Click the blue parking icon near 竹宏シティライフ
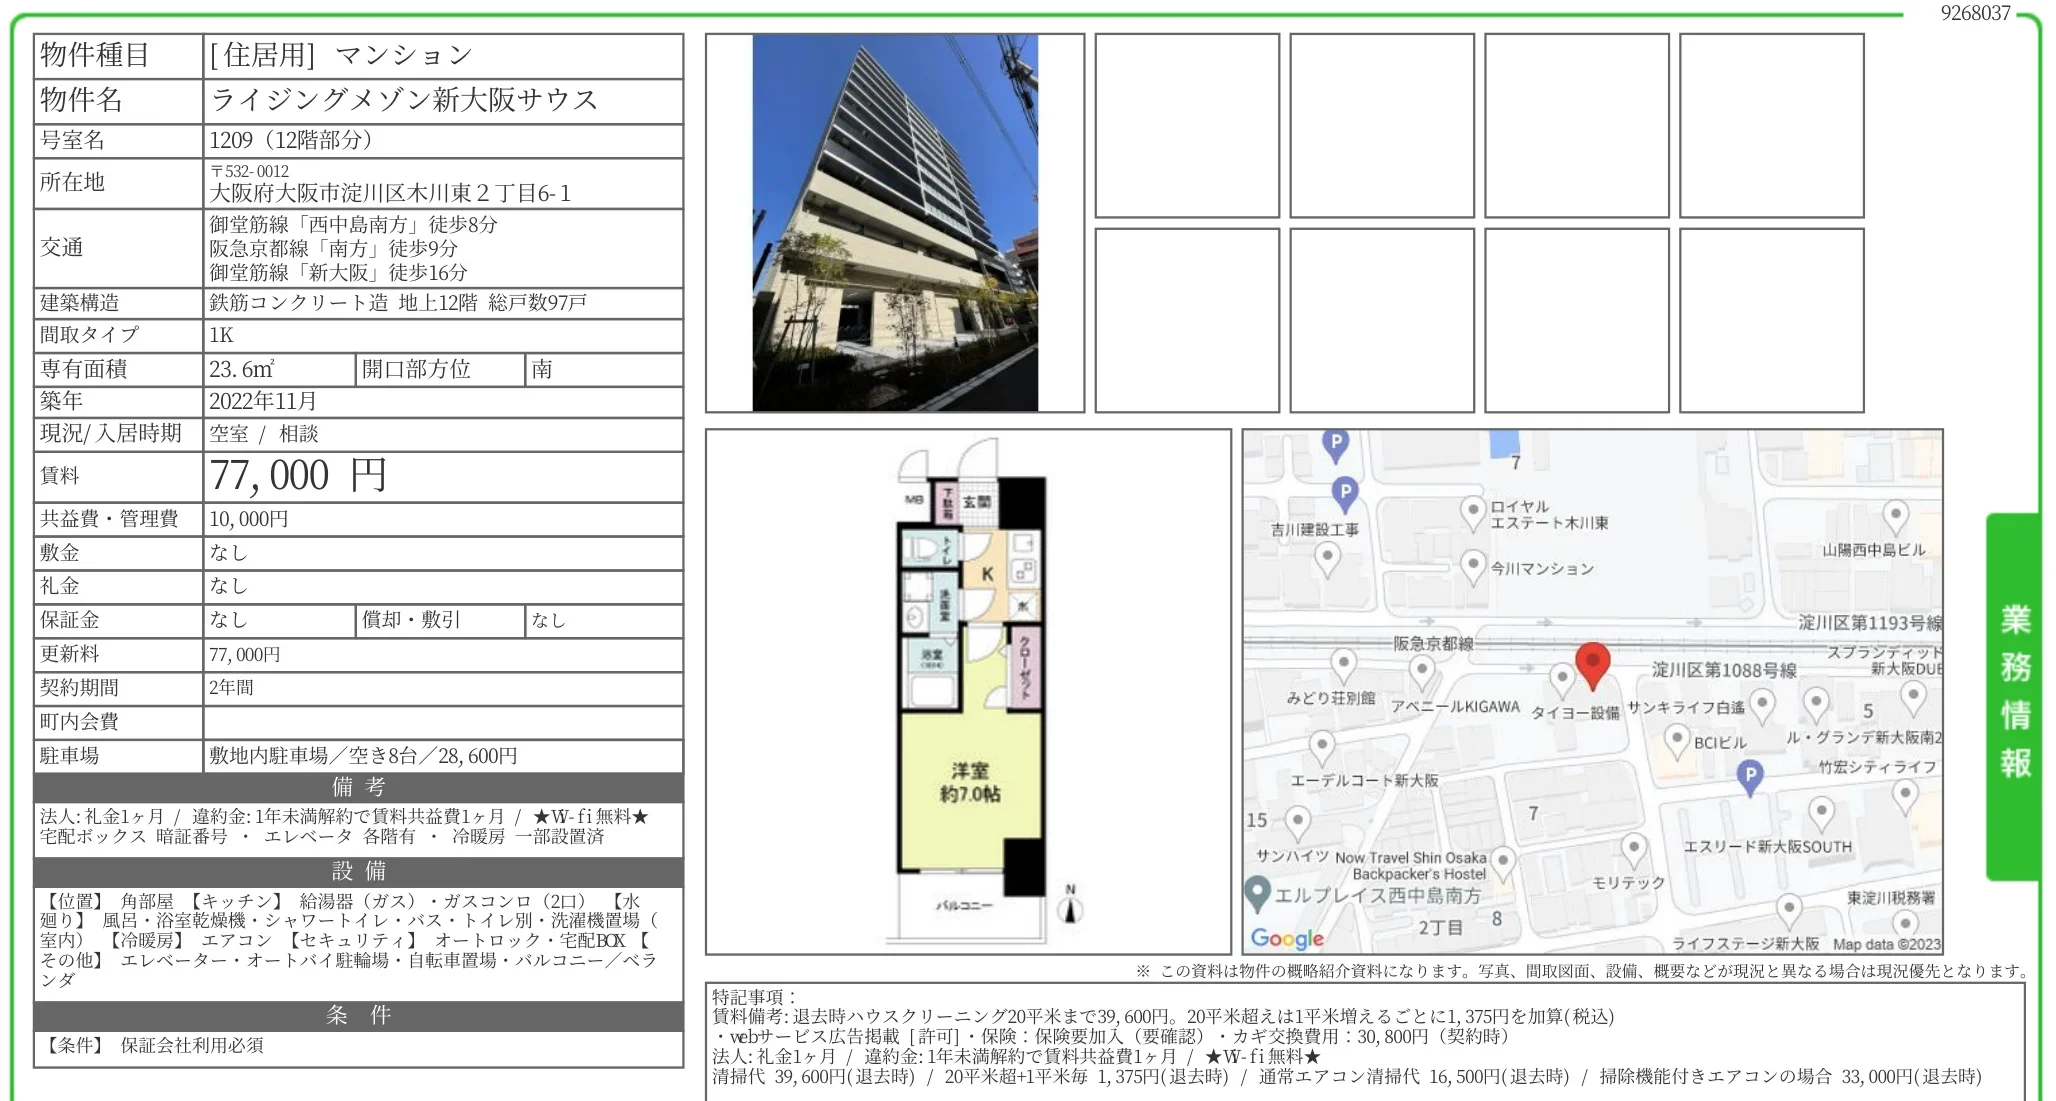The image size is (2056, 1101). (1749, 776)
